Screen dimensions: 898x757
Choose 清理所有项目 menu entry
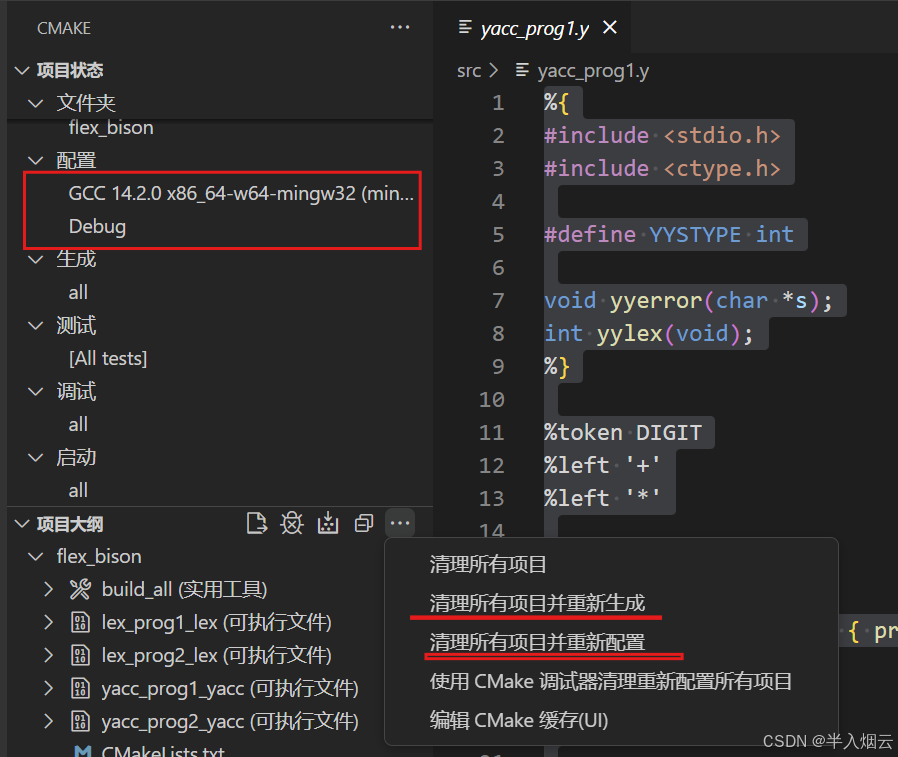488,565
